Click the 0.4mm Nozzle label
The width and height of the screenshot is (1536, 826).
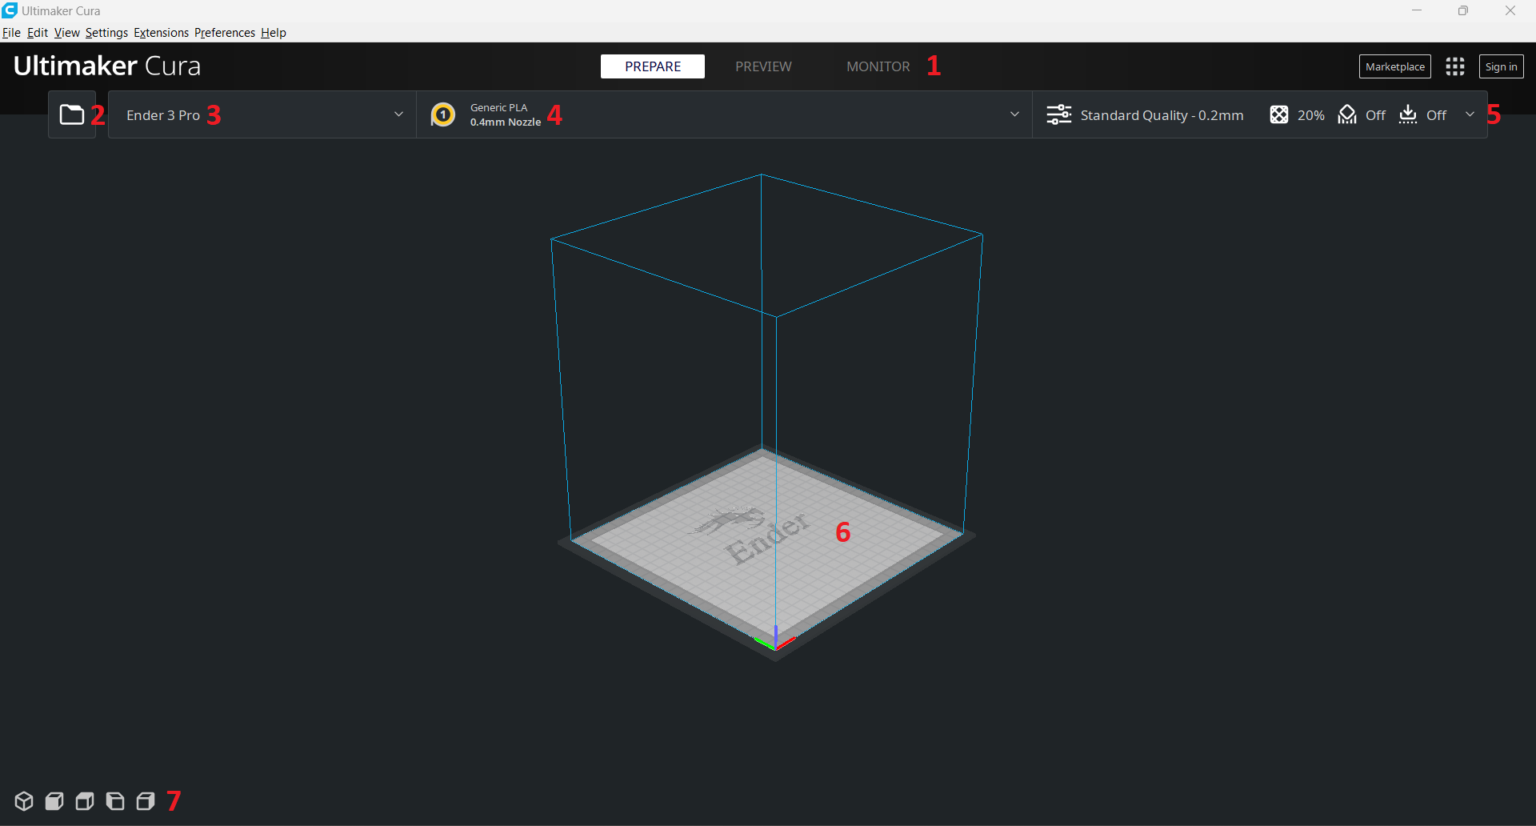[x=505, y=122]
